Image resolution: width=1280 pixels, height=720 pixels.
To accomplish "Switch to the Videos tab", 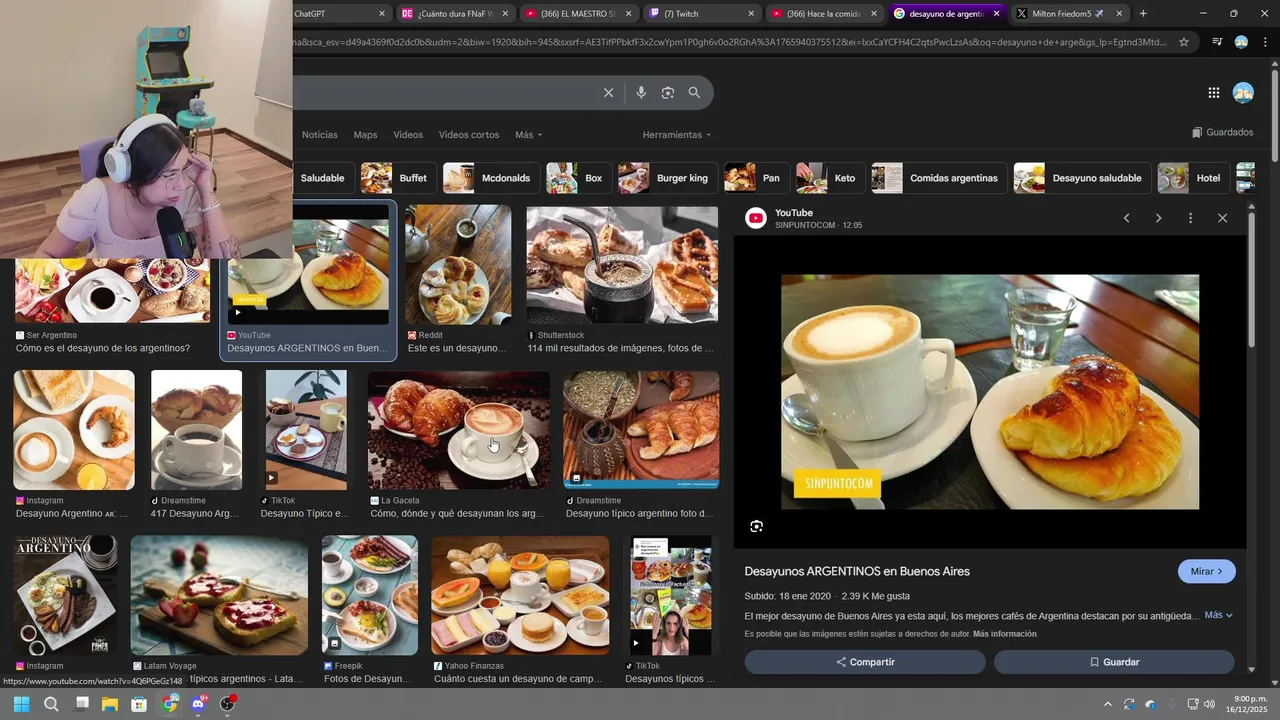I will point(408,135).
